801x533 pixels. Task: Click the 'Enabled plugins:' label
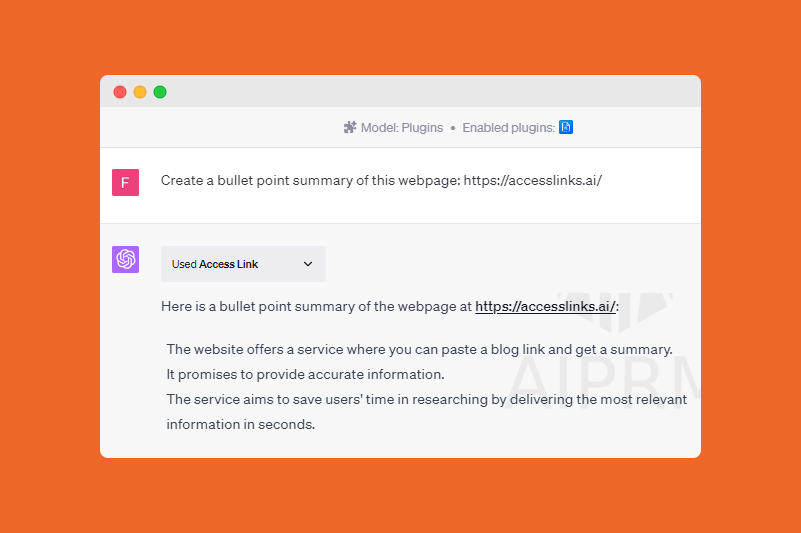509,128
